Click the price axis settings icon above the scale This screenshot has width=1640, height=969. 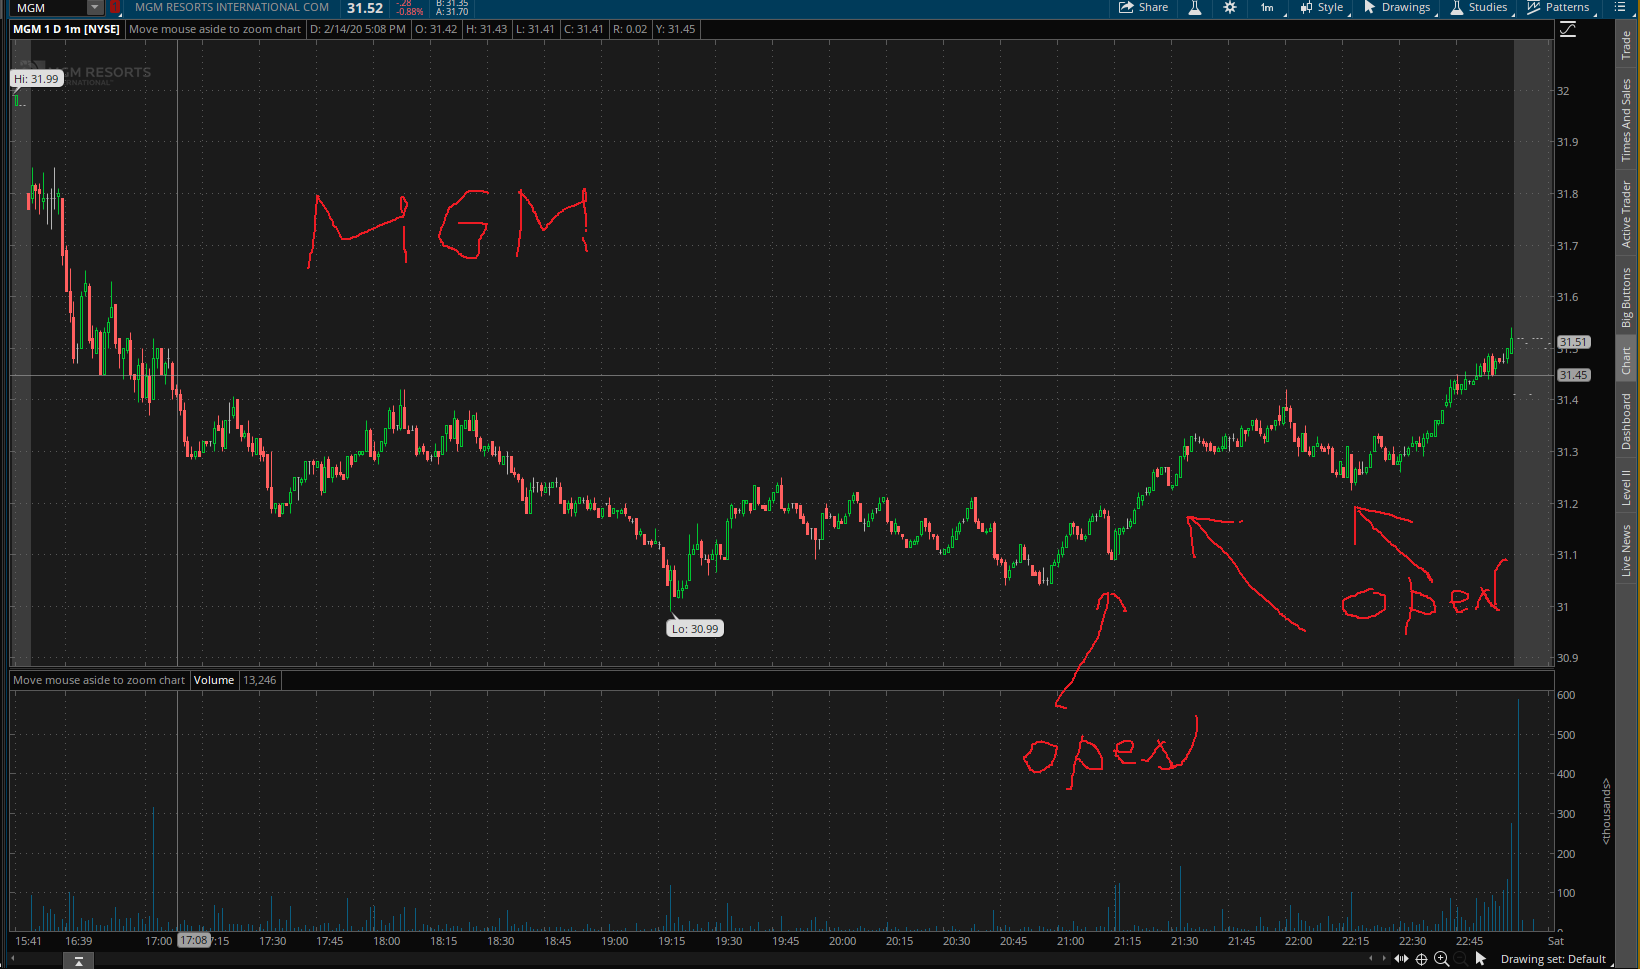click(x=1568, y=30)
